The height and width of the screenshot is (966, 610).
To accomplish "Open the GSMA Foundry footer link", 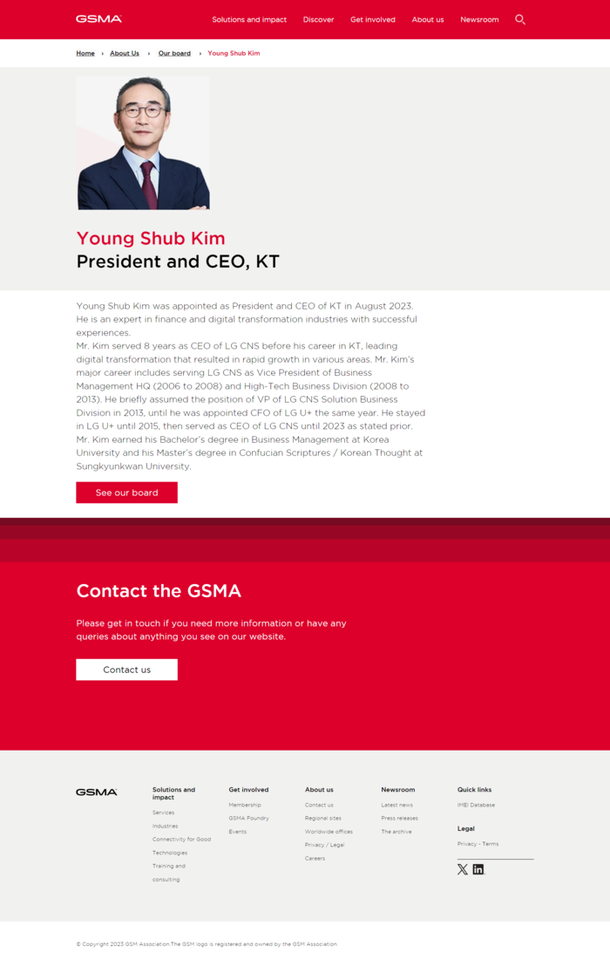I will pos(250,817).
